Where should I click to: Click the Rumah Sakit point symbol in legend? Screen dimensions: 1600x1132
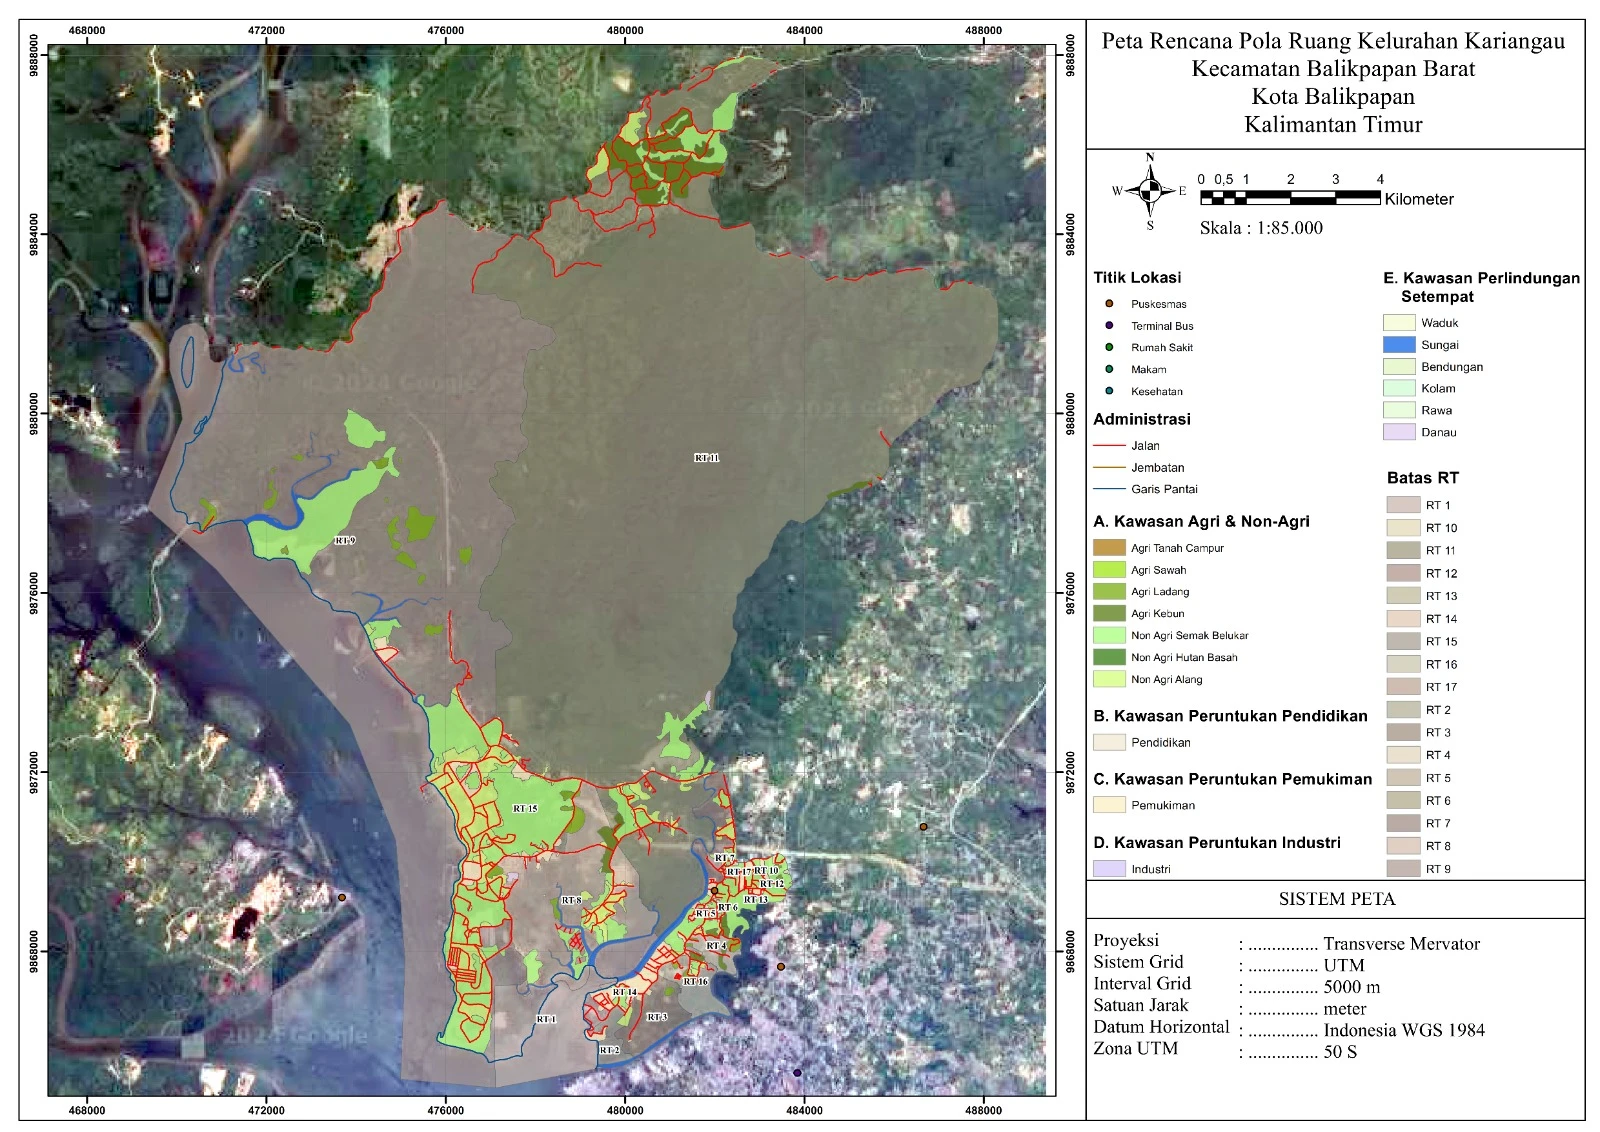pos(1109,347)
